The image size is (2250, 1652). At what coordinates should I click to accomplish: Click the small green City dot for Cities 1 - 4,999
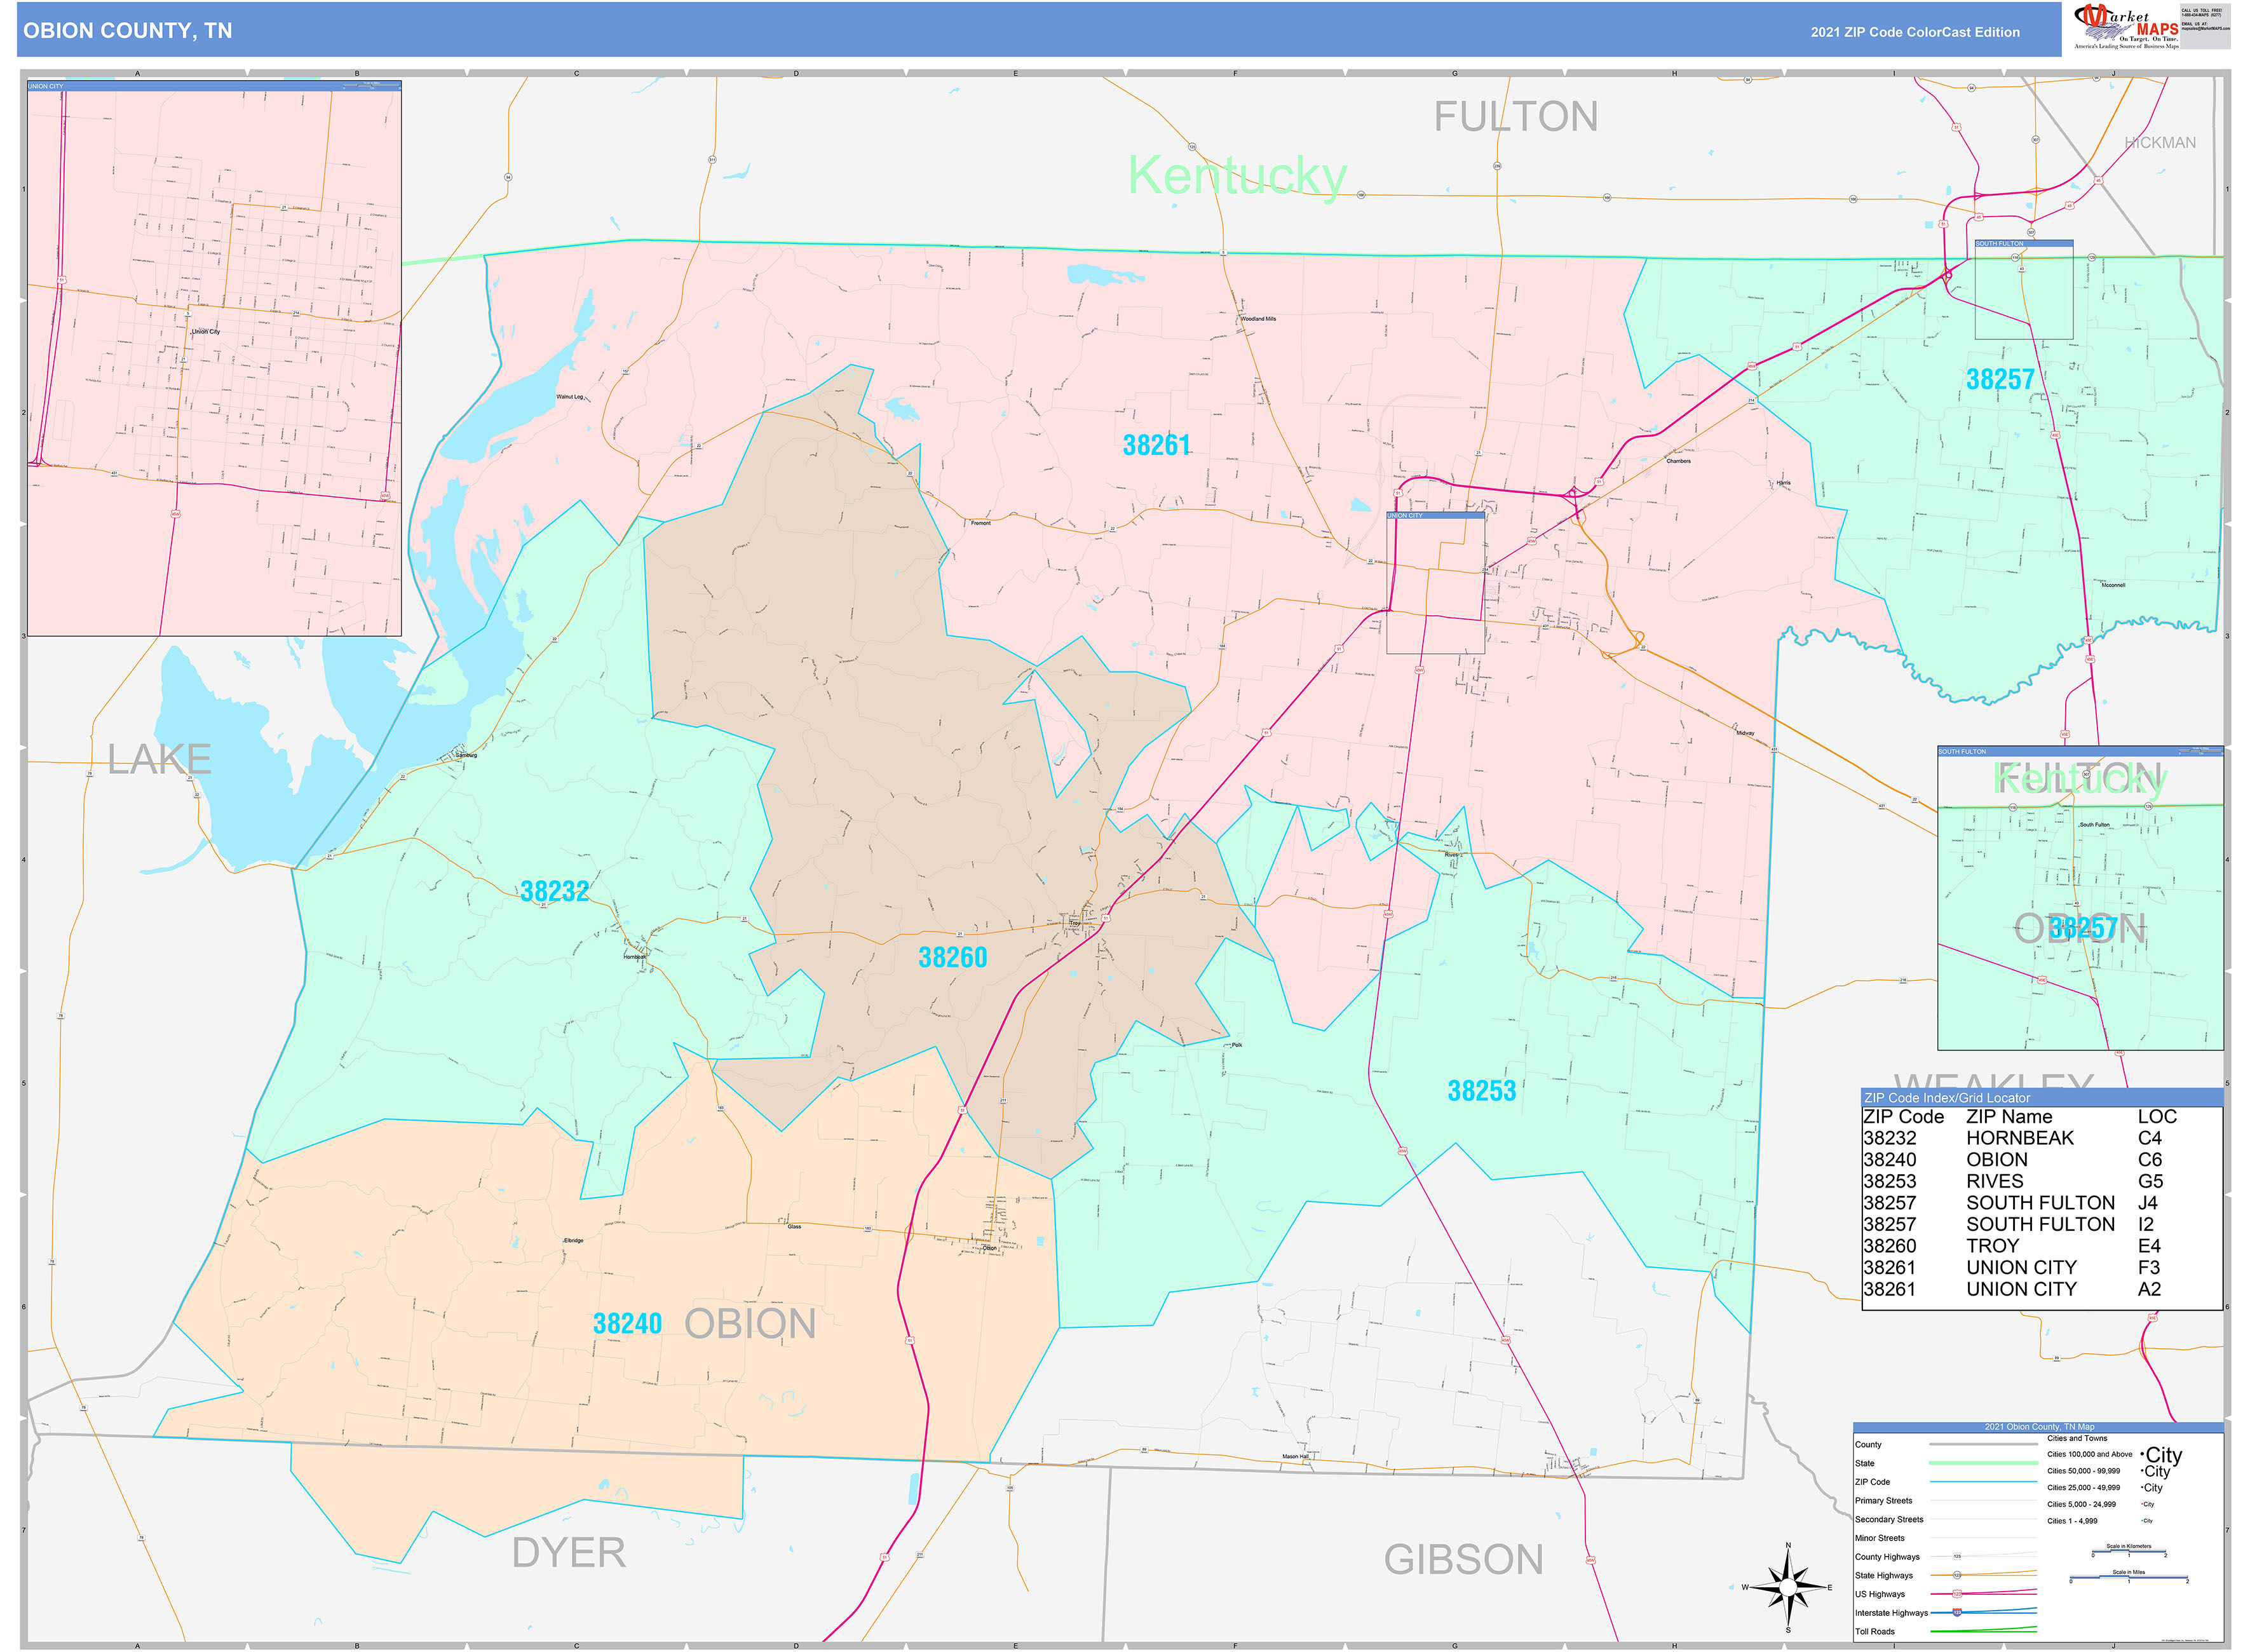coord(2142,1521)
